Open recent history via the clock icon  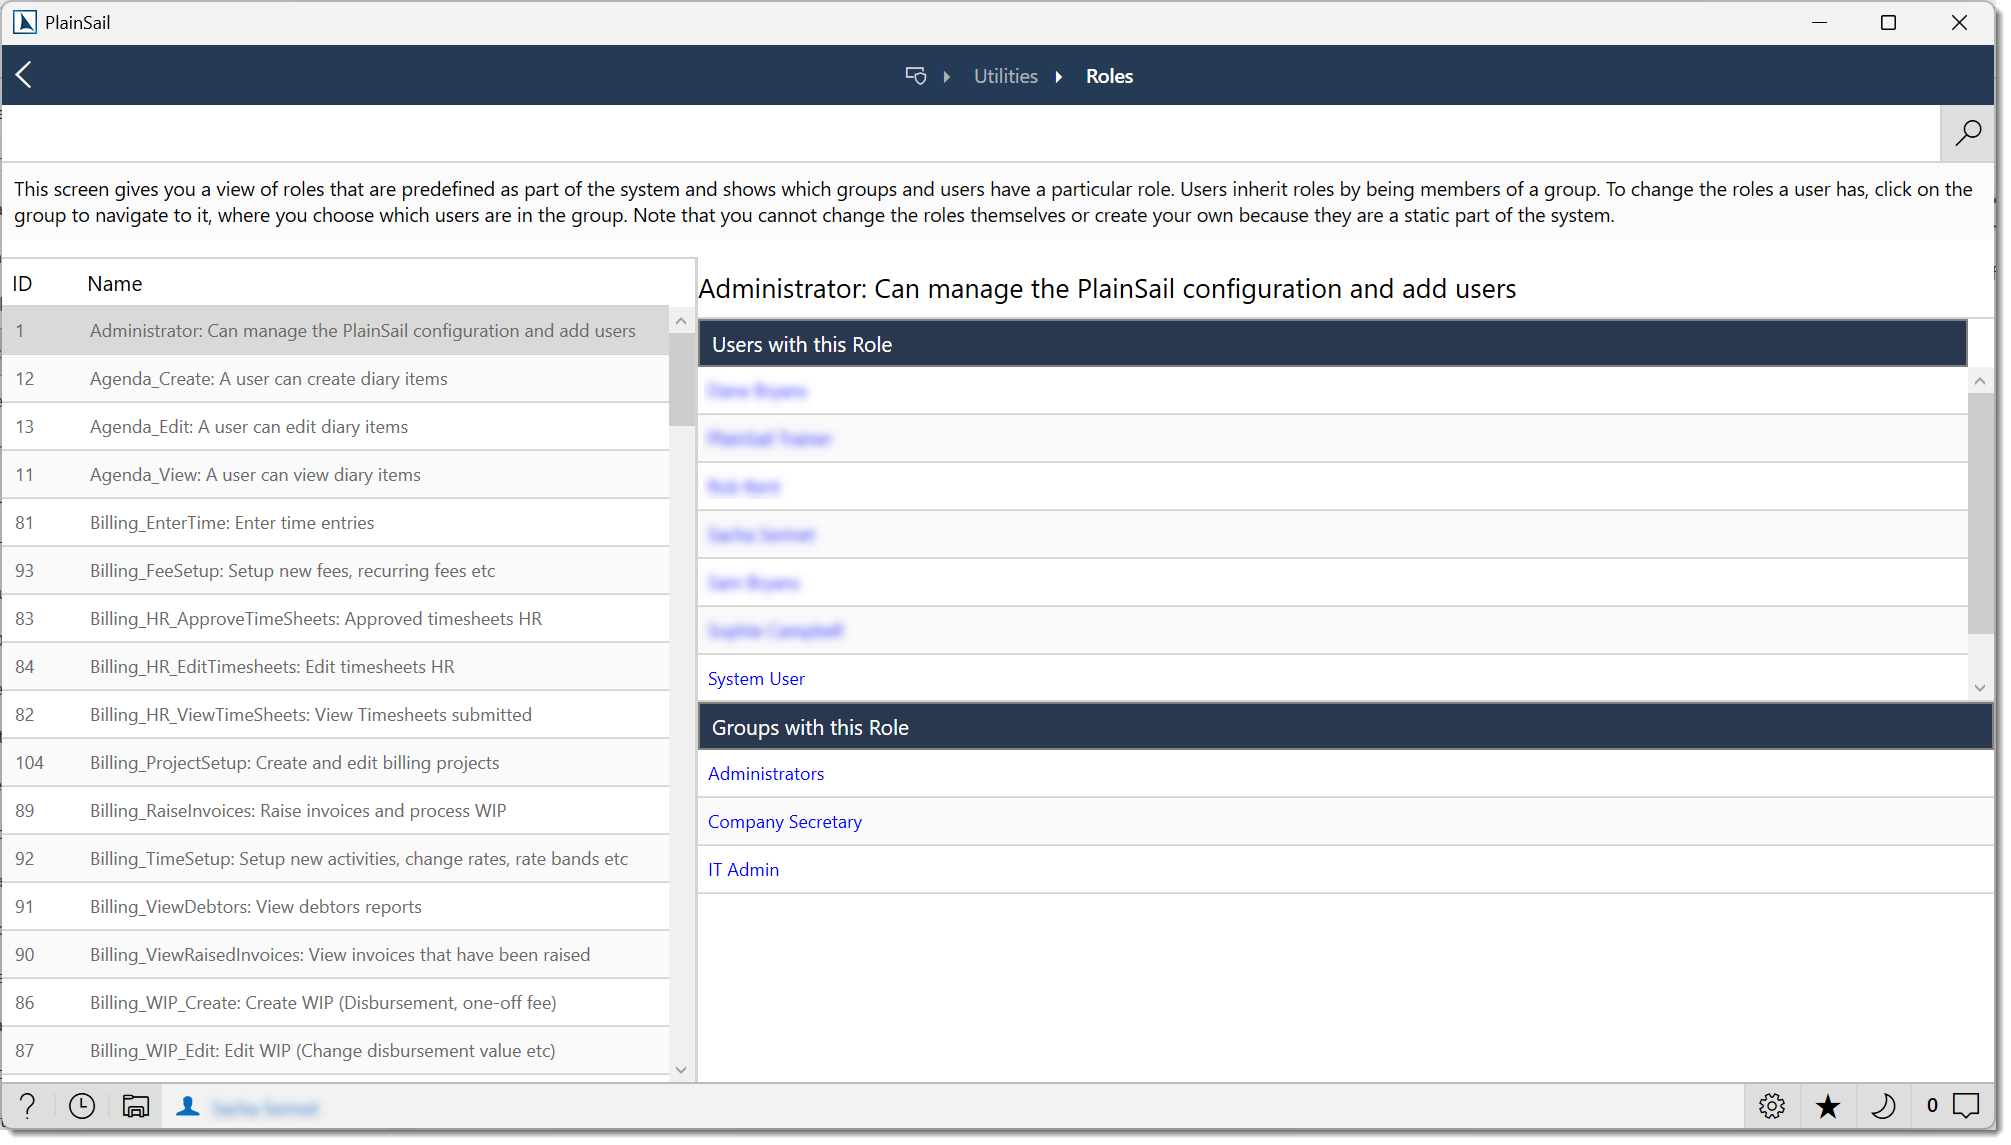coord(81,1106)
